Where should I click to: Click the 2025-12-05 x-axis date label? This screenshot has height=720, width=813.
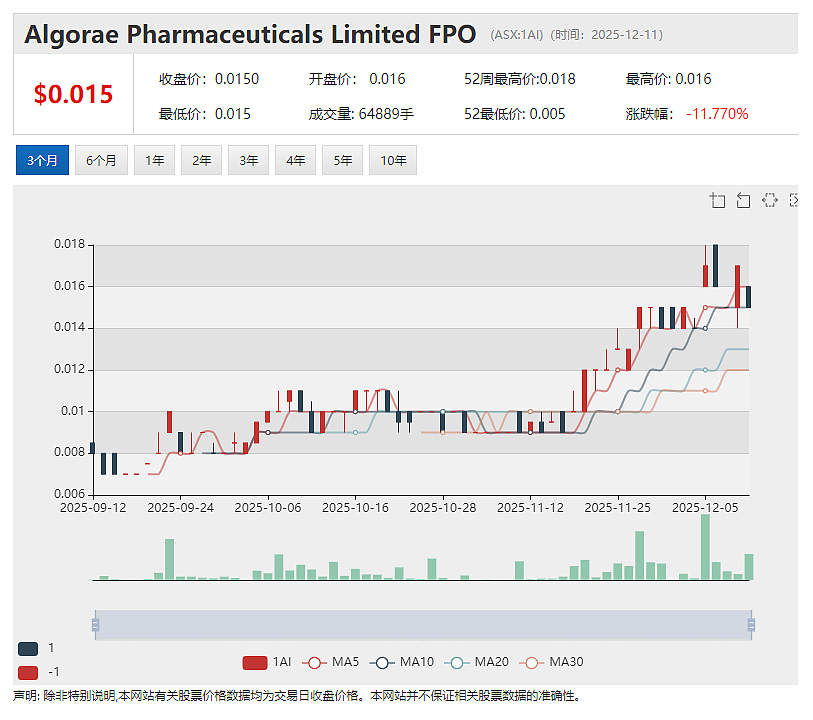click(705, 508)
